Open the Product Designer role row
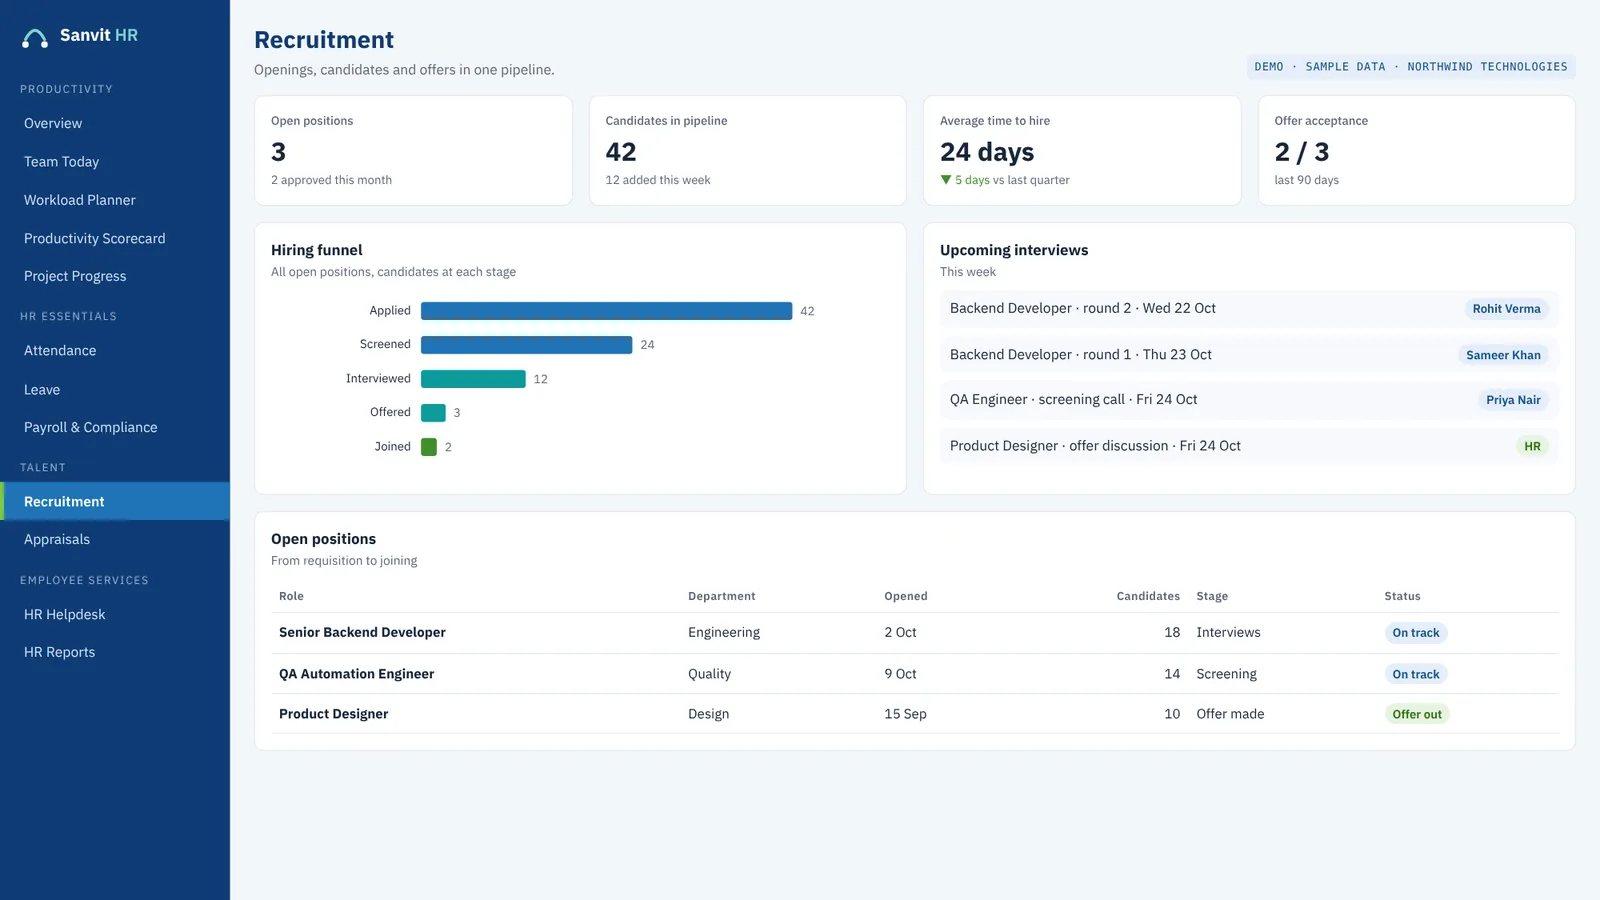The image size is (1600, 900). click(915, 714)
